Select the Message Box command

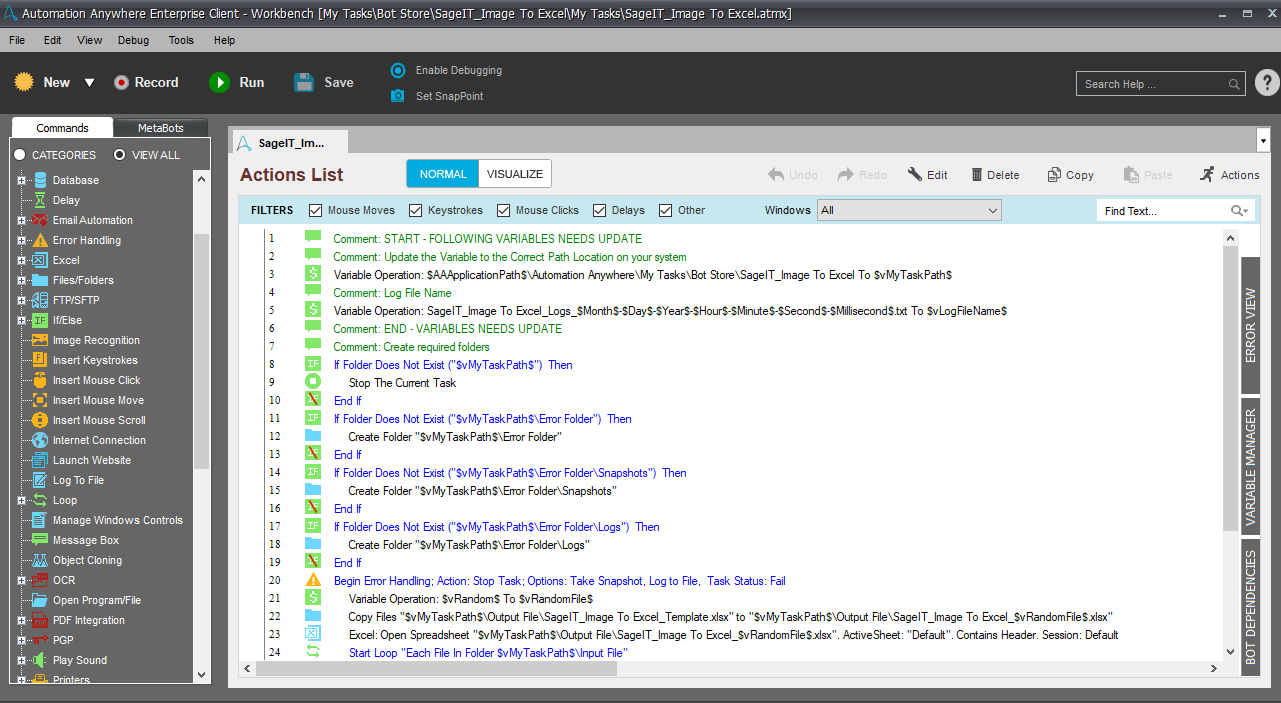[85, 540]
